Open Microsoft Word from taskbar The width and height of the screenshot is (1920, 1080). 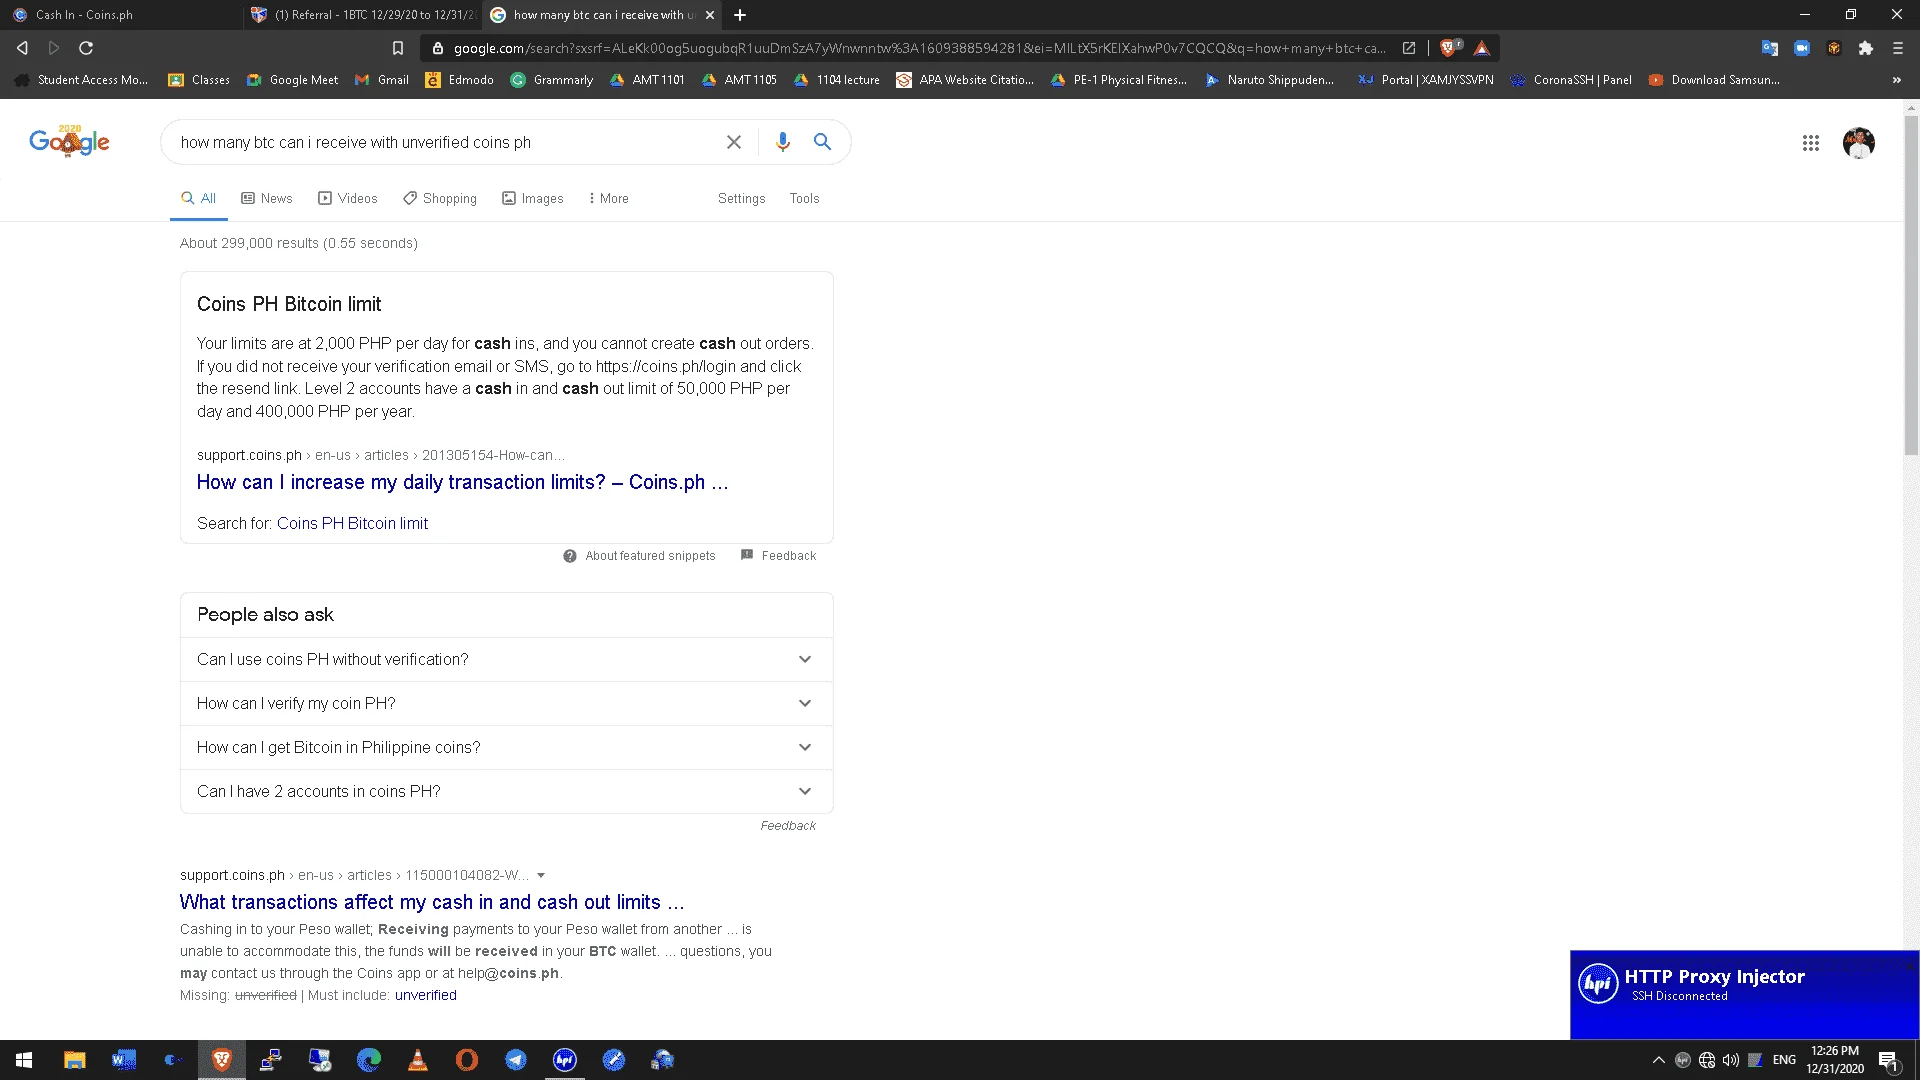(x=124, y=1060)
